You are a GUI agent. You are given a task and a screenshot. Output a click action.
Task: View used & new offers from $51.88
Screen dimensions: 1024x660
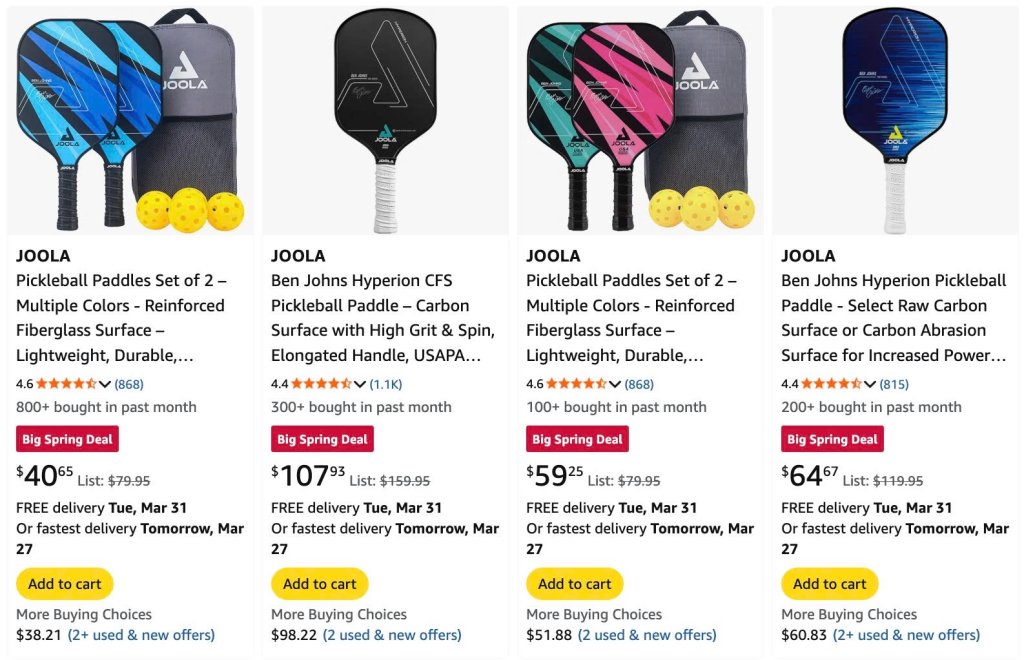click(647, 635)
